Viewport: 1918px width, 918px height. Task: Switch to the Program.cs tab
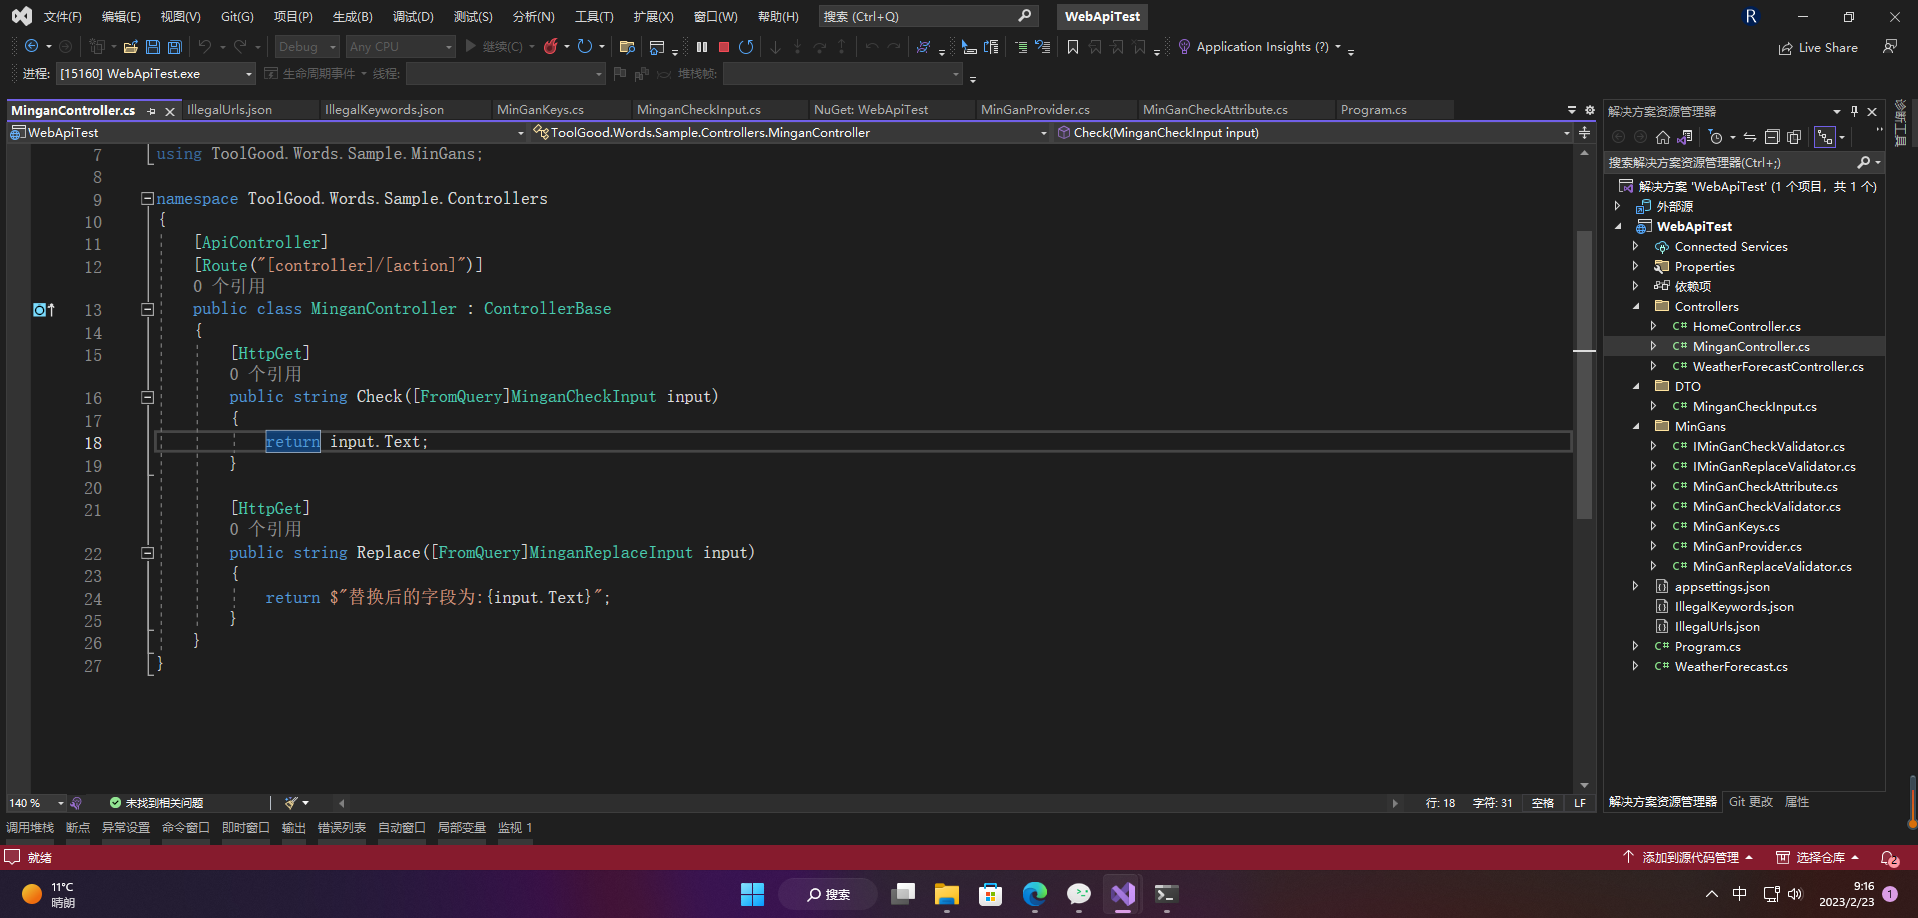pos(1374,110)
